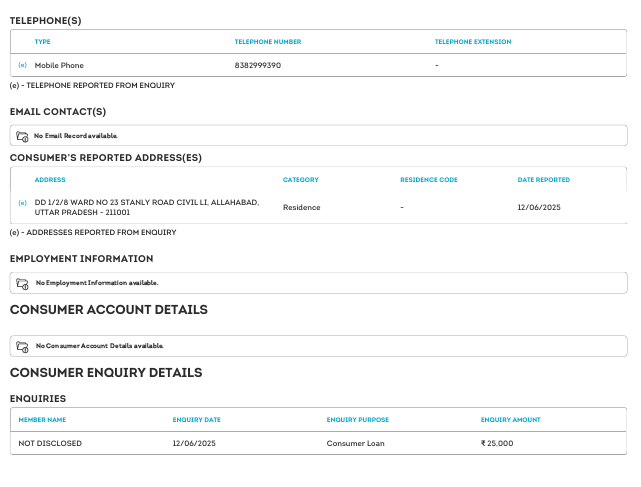Click the MEMBER NAME column header

pos(42,420)
